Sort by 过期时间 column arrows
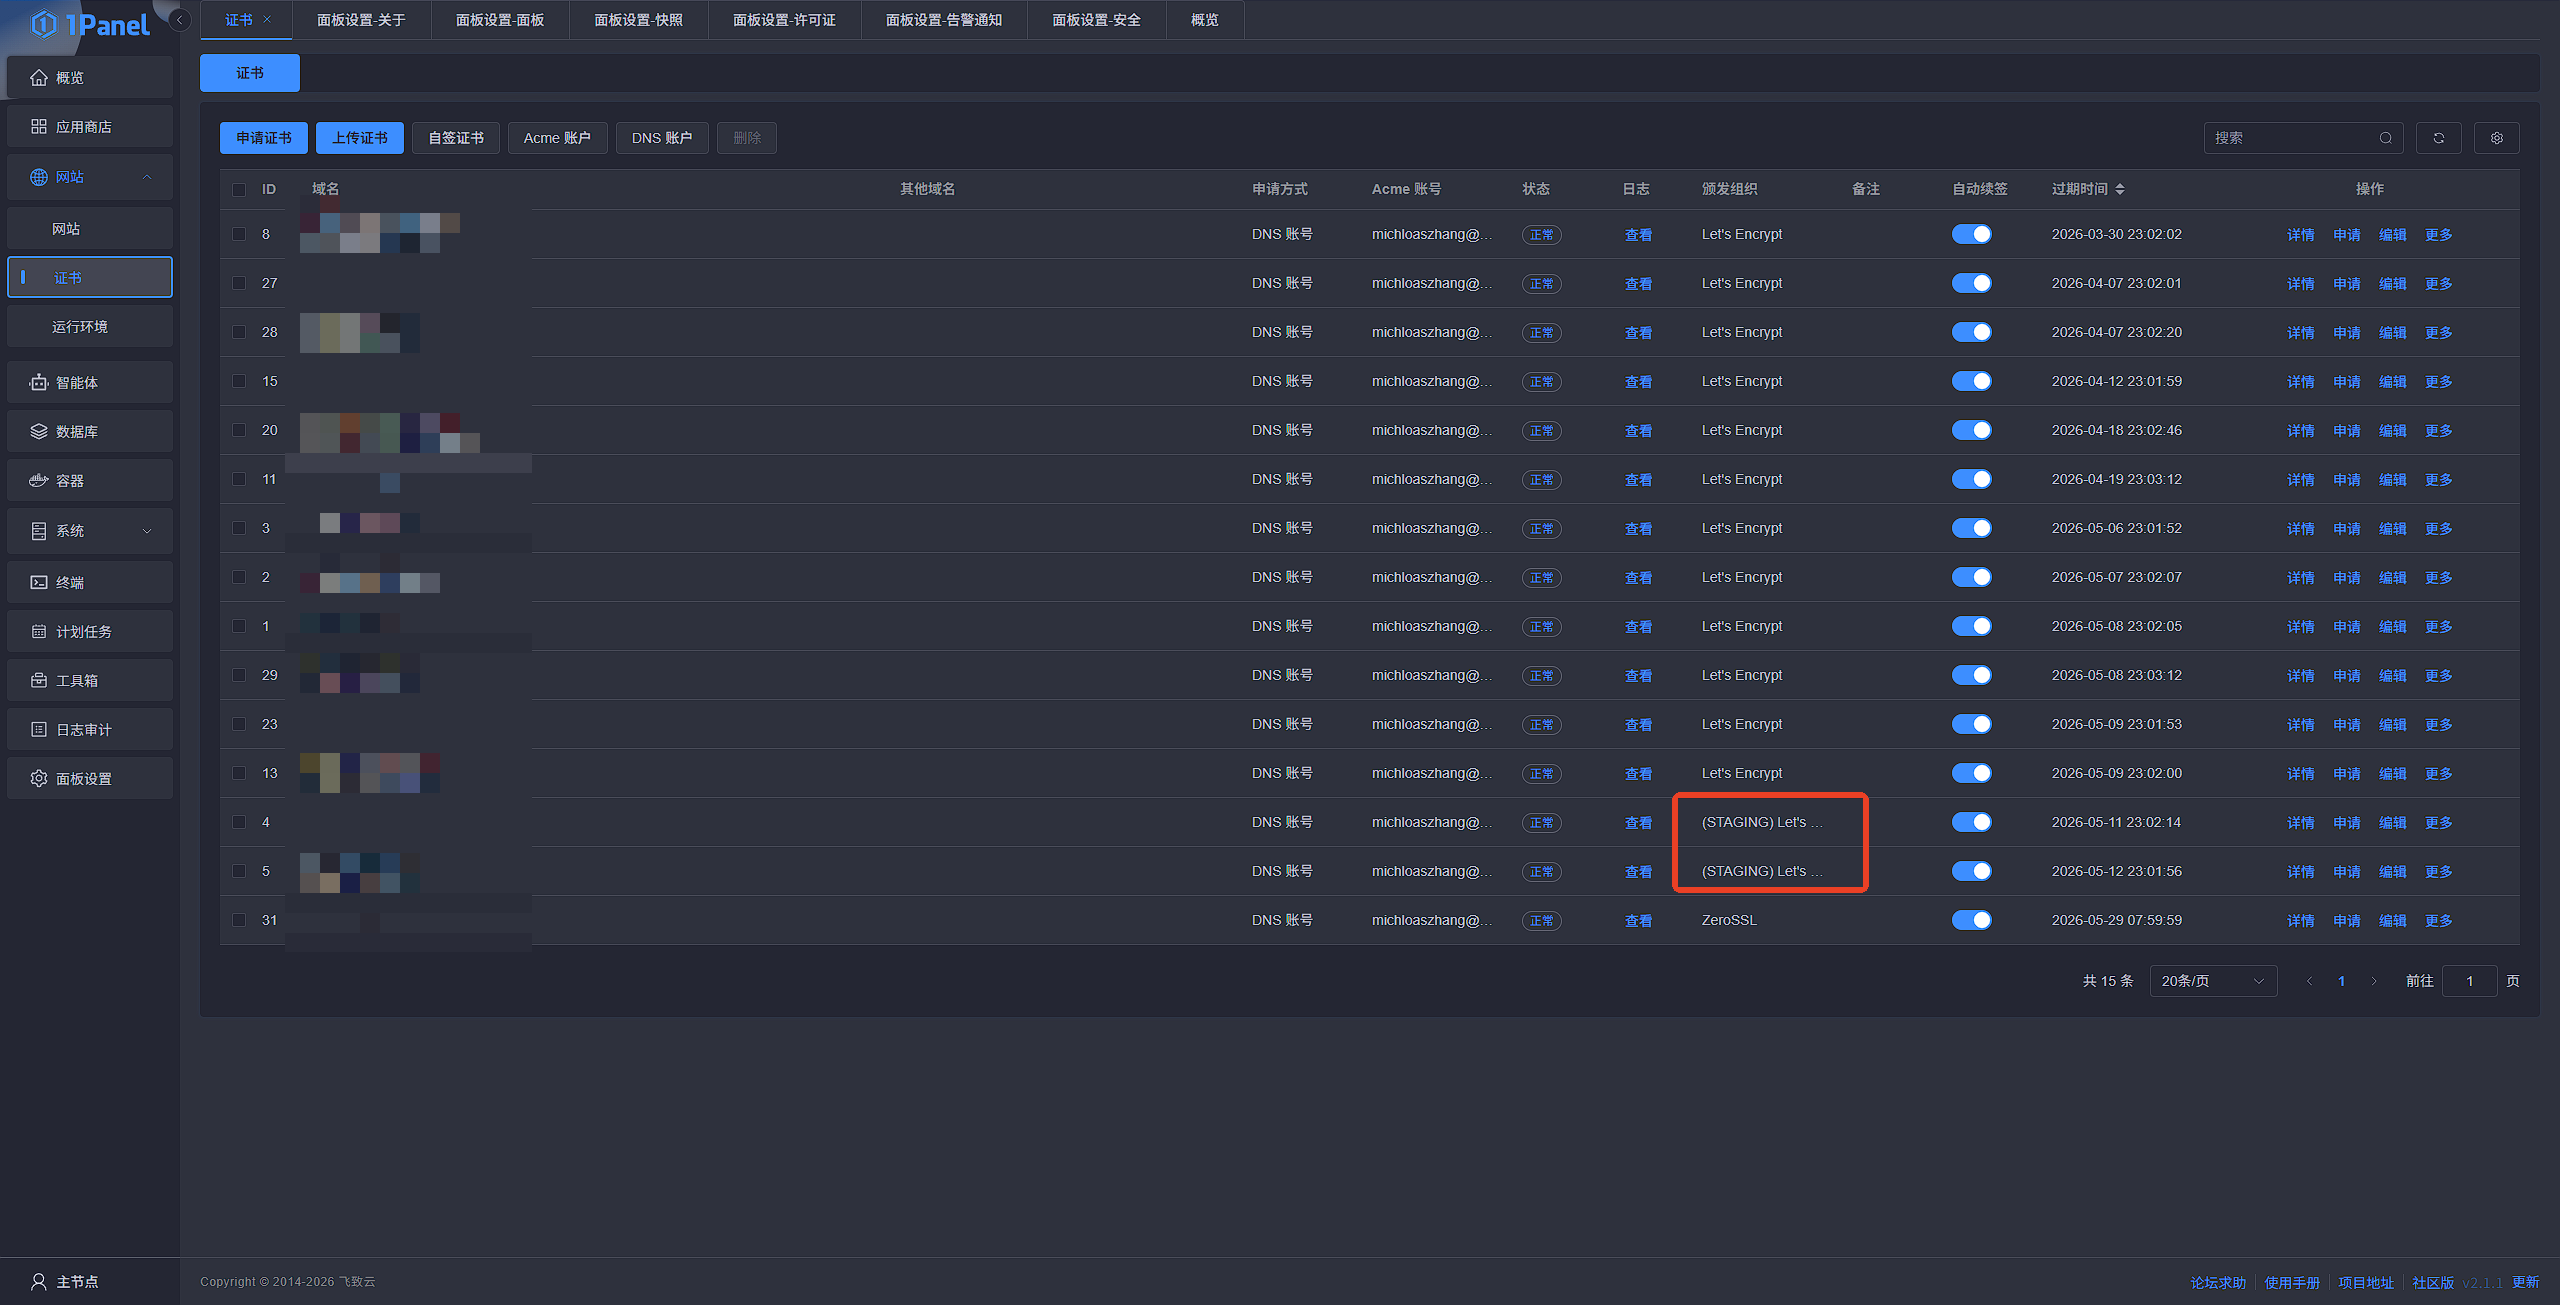 pyautogui.click(x=2120, y=189)
